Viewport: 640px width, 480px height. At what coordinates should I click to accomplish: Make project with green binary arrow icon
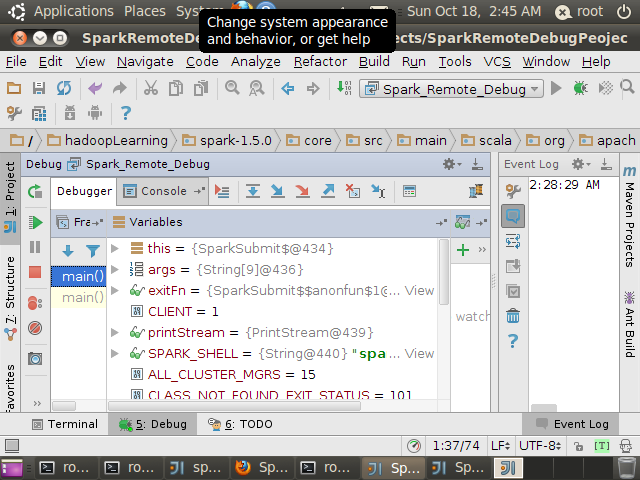(344, 88)
